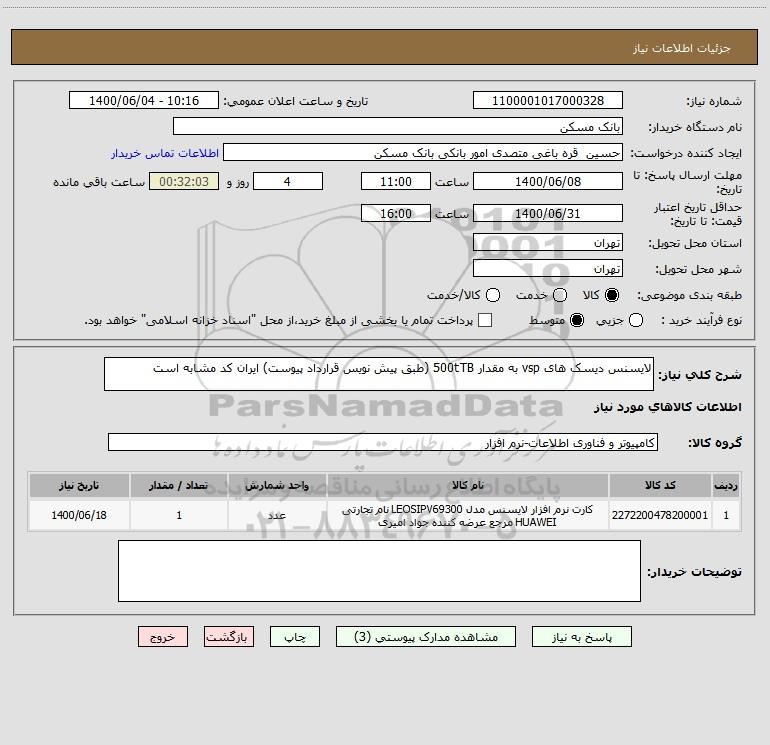770x745 pixels.
Task: Click the buyer organization field بانک مسکن
Action: pos(398,127)
